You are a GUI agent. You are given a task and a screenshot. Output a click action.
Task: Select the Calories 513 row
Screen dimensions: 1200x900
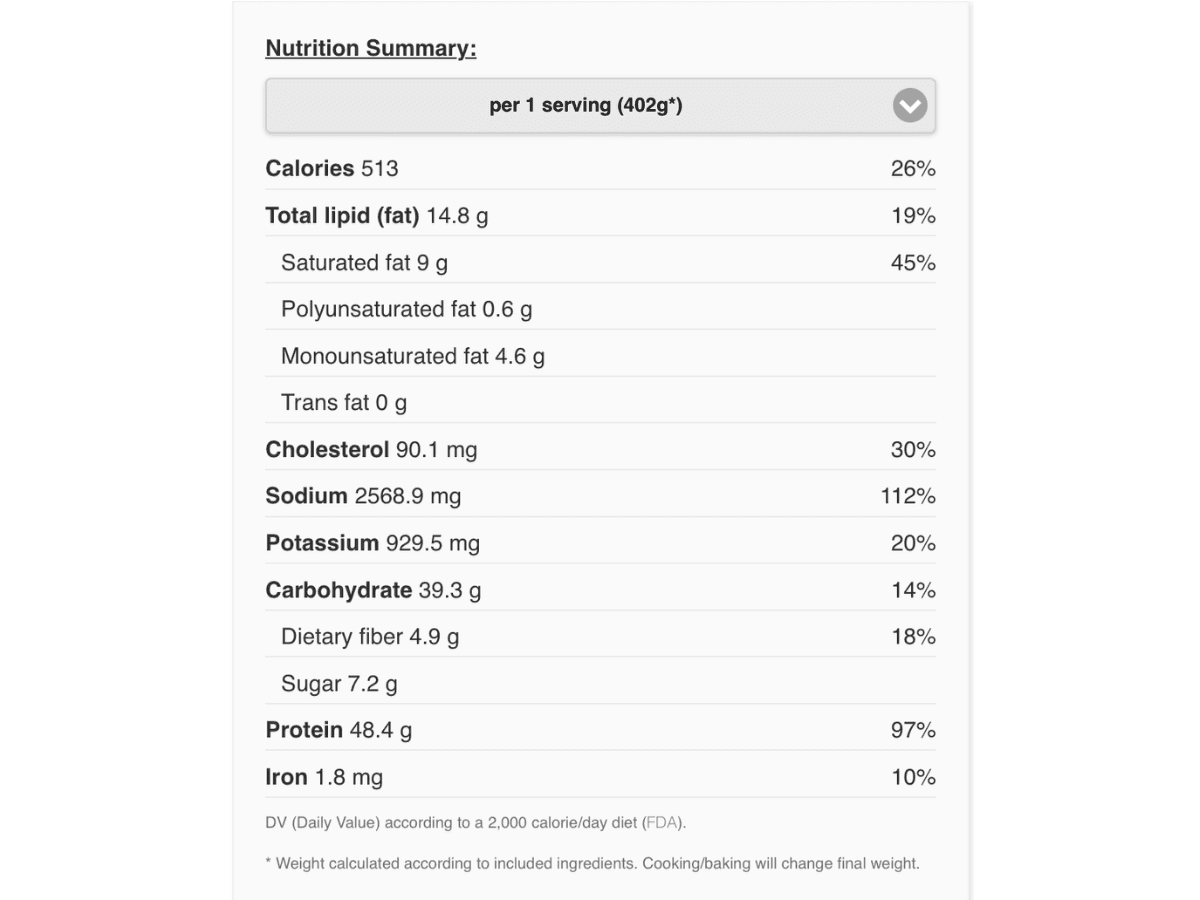click(332, 169)
